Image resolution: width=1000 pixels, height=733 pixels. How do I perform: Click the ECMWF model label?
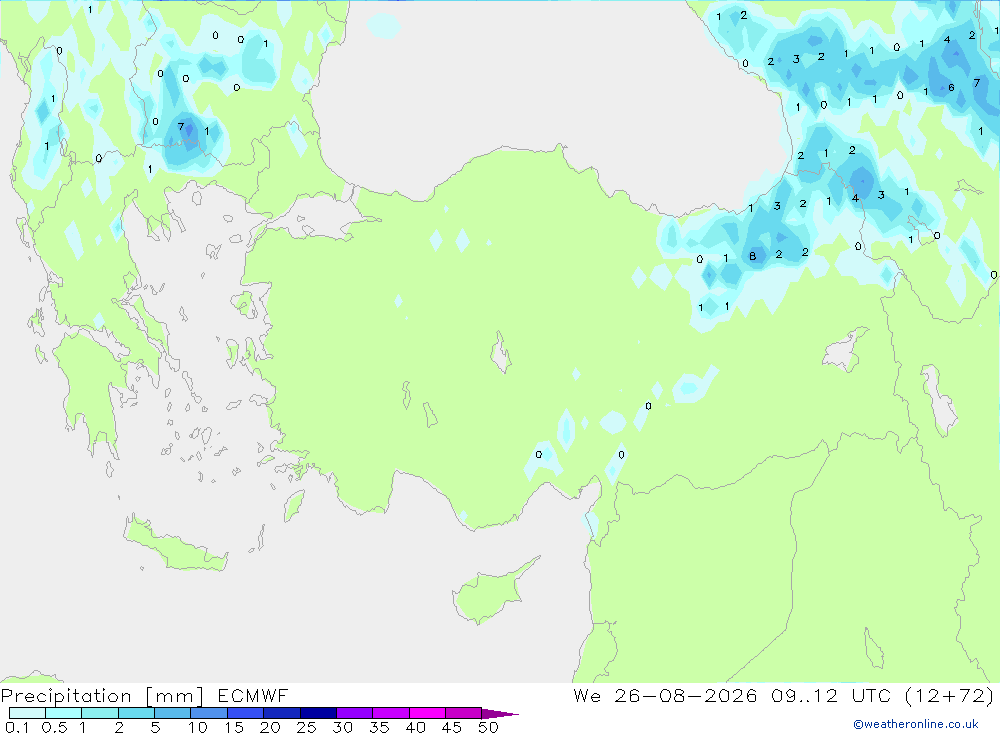click(x=253, y=695)
